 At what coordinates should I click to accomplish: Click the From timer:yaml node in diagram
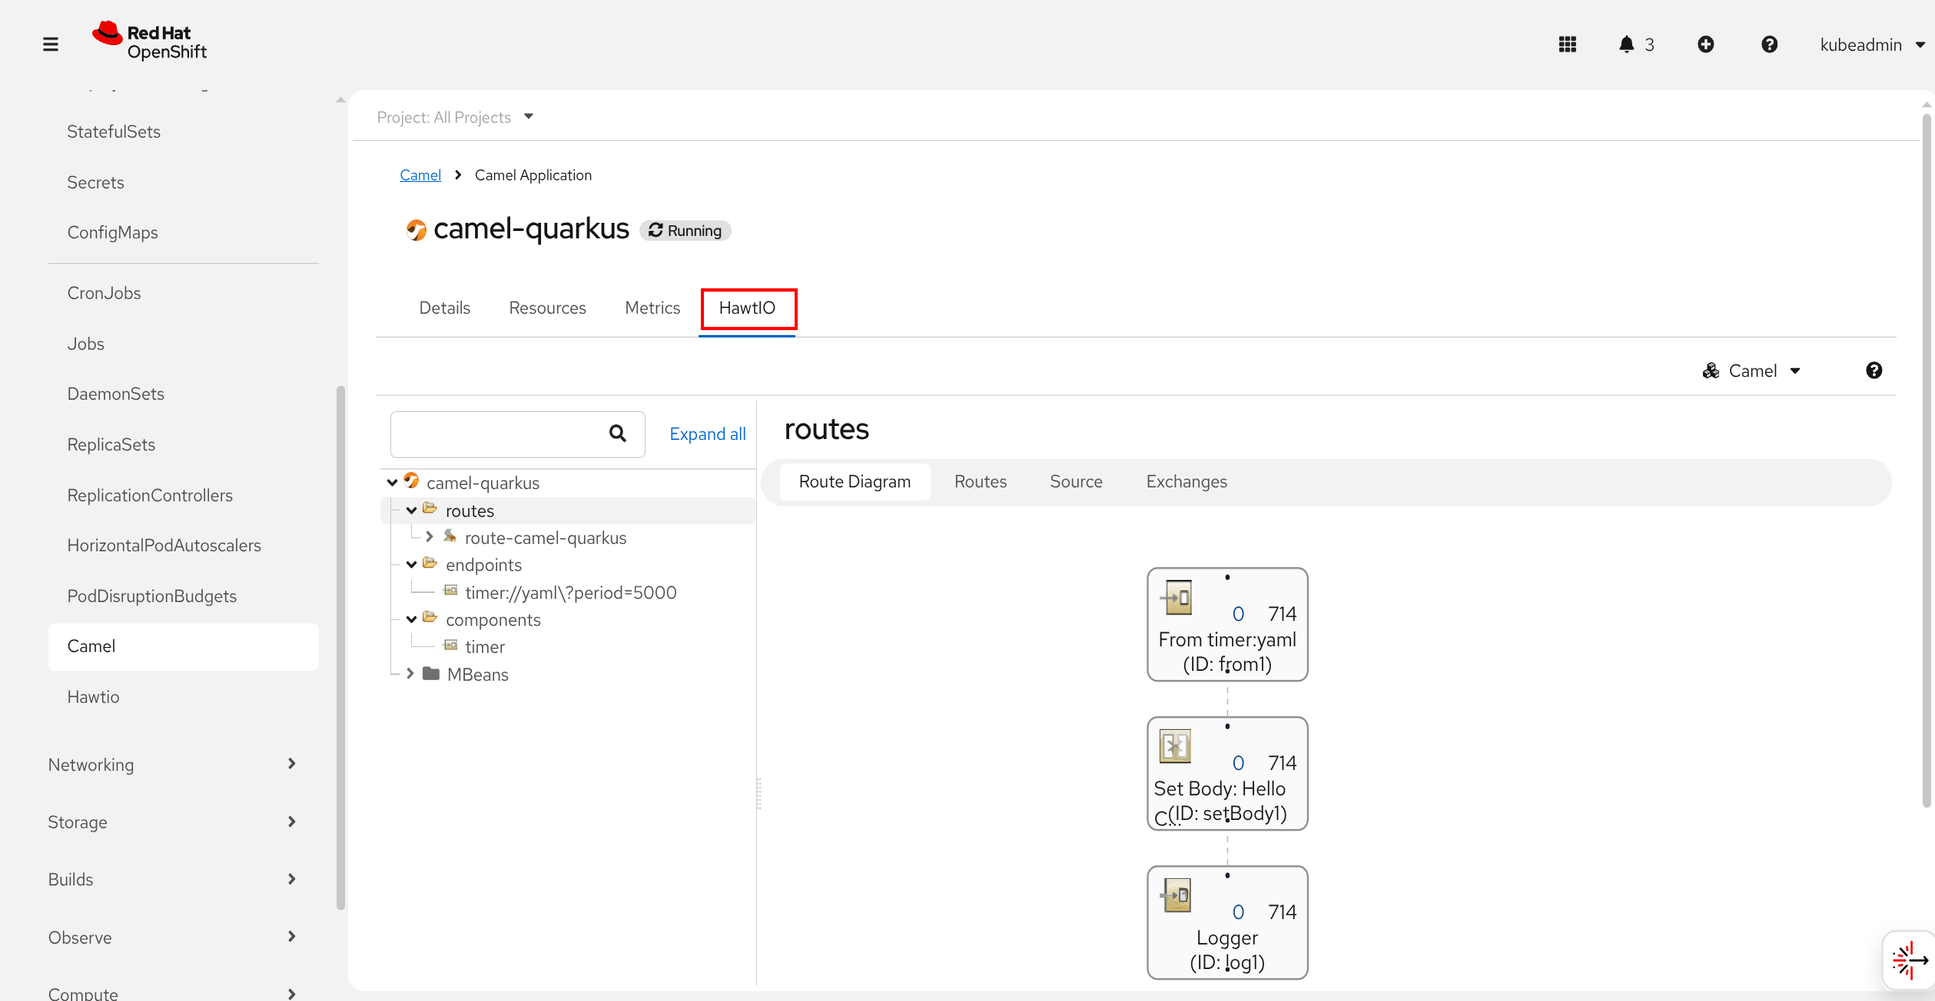[1227, 625]
